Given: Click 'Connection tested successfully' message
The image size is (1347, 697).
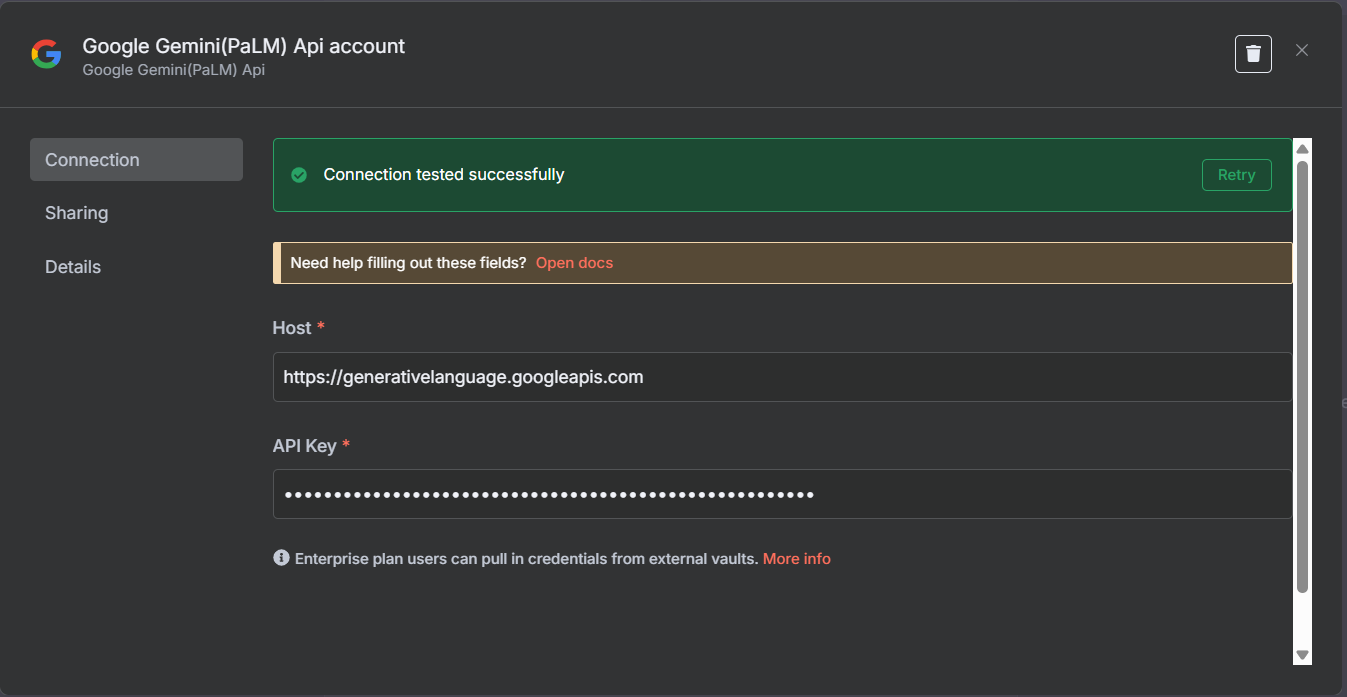Looking at the screenshot, I should [444, 175].
